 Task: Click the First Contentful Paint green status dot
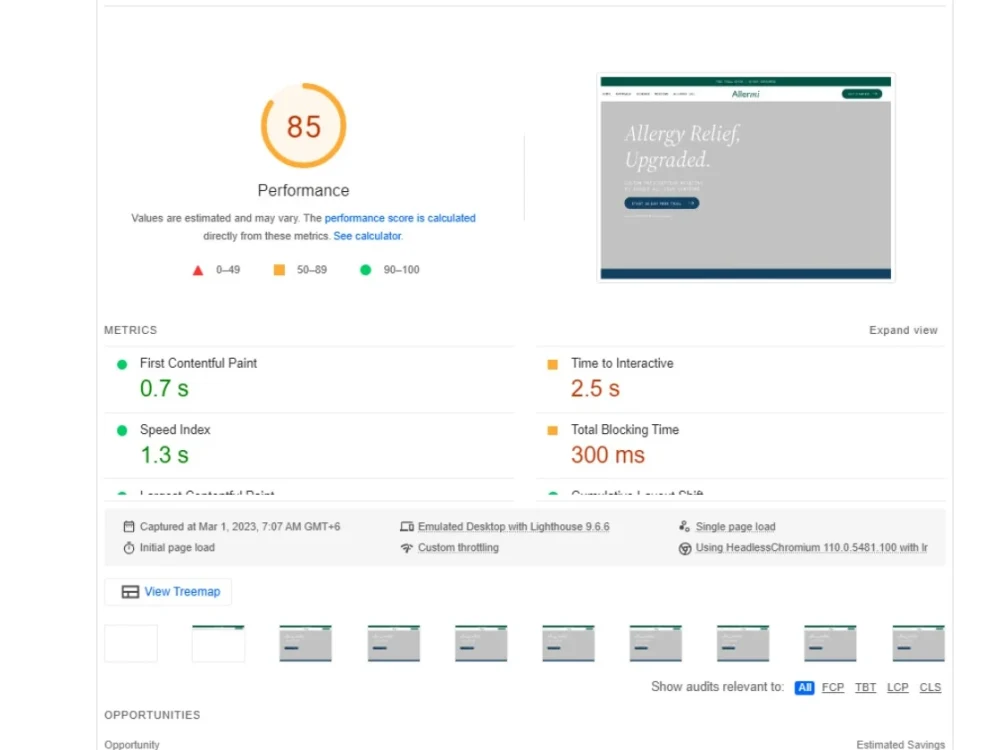pyautogui.click(x=122, y=364)
